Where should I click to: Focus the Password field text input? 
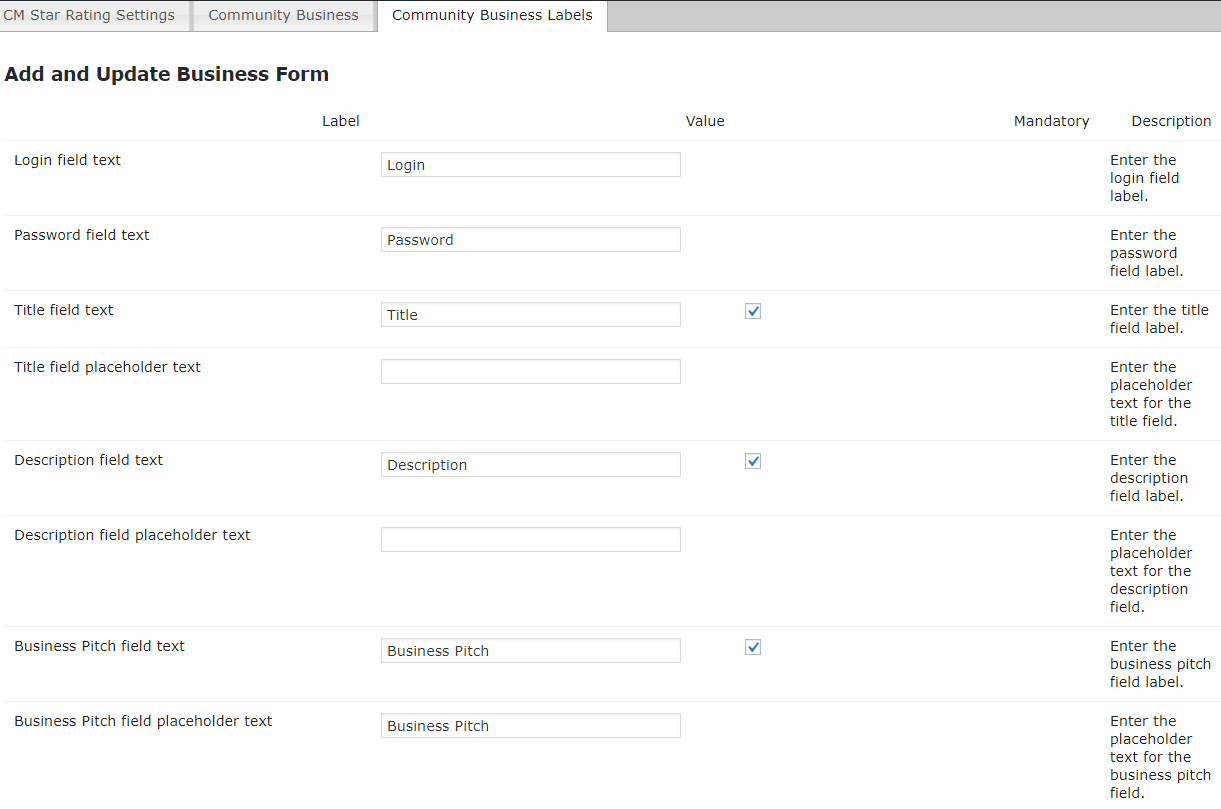click(x=530, y=240)
